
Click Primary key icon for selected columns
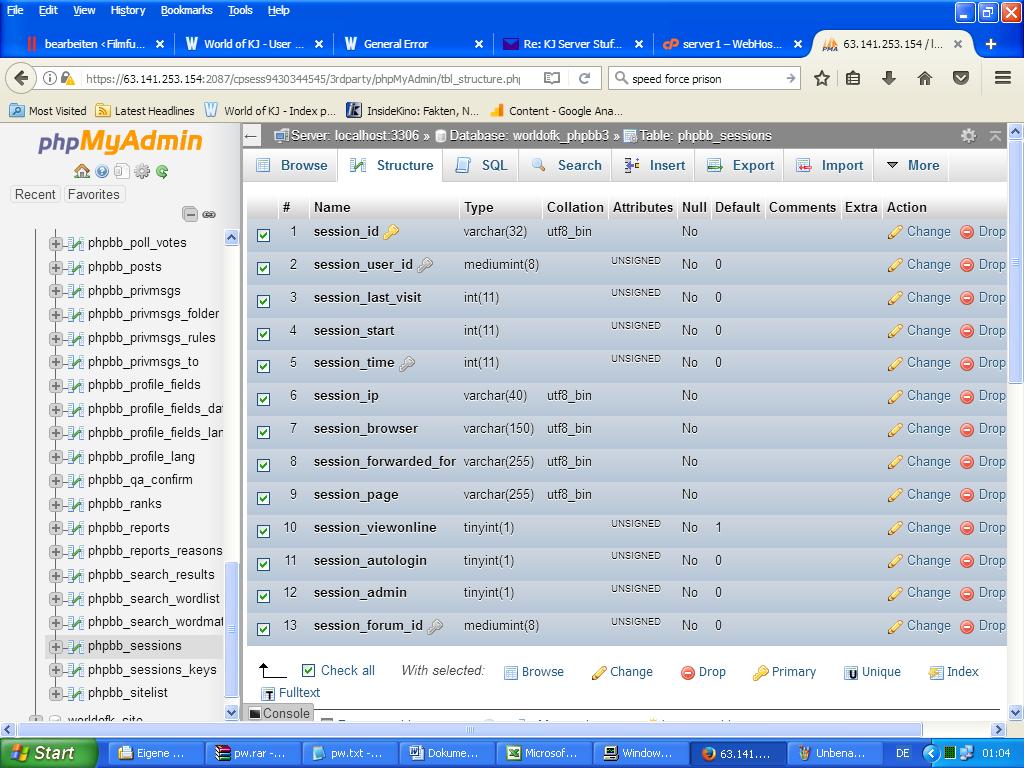click(x=784, y=672)
